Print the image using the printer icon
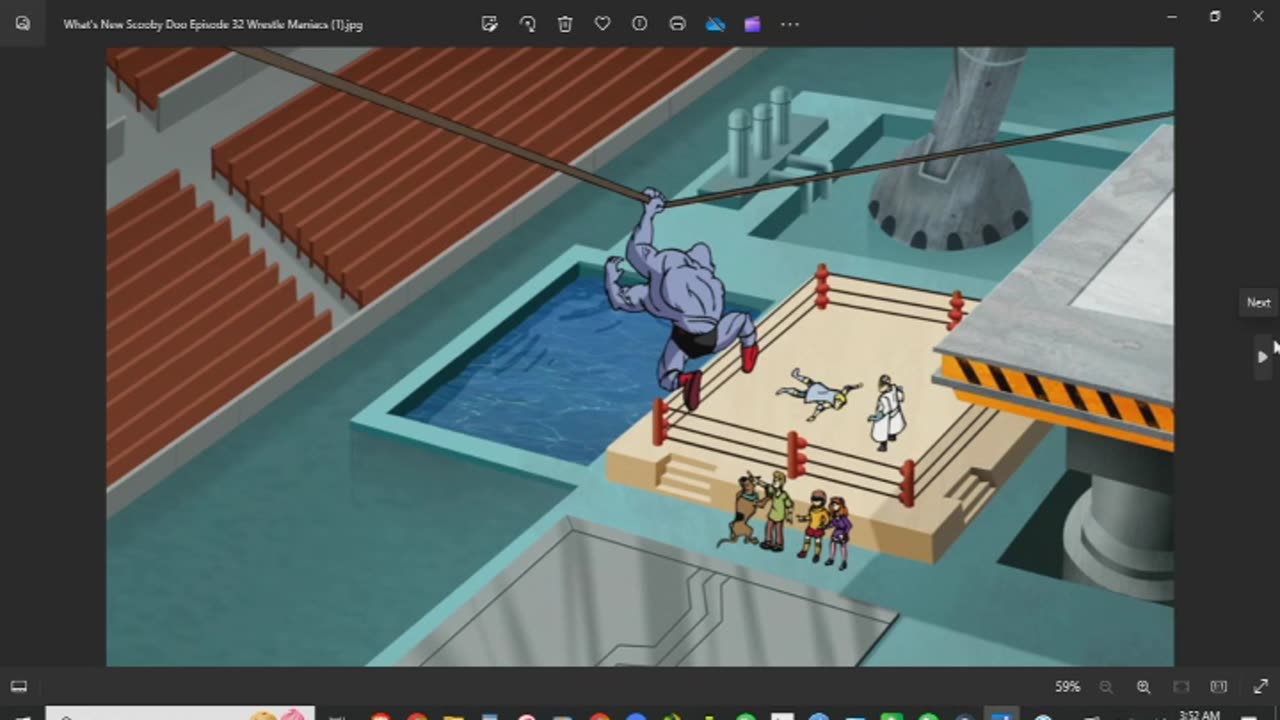 pos(677,24)
